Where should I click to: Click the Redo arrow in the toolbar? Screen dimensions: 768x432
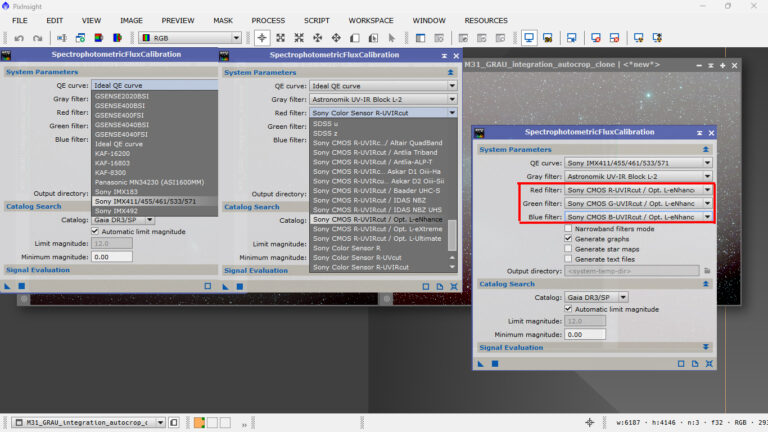[x=38, y=38]
